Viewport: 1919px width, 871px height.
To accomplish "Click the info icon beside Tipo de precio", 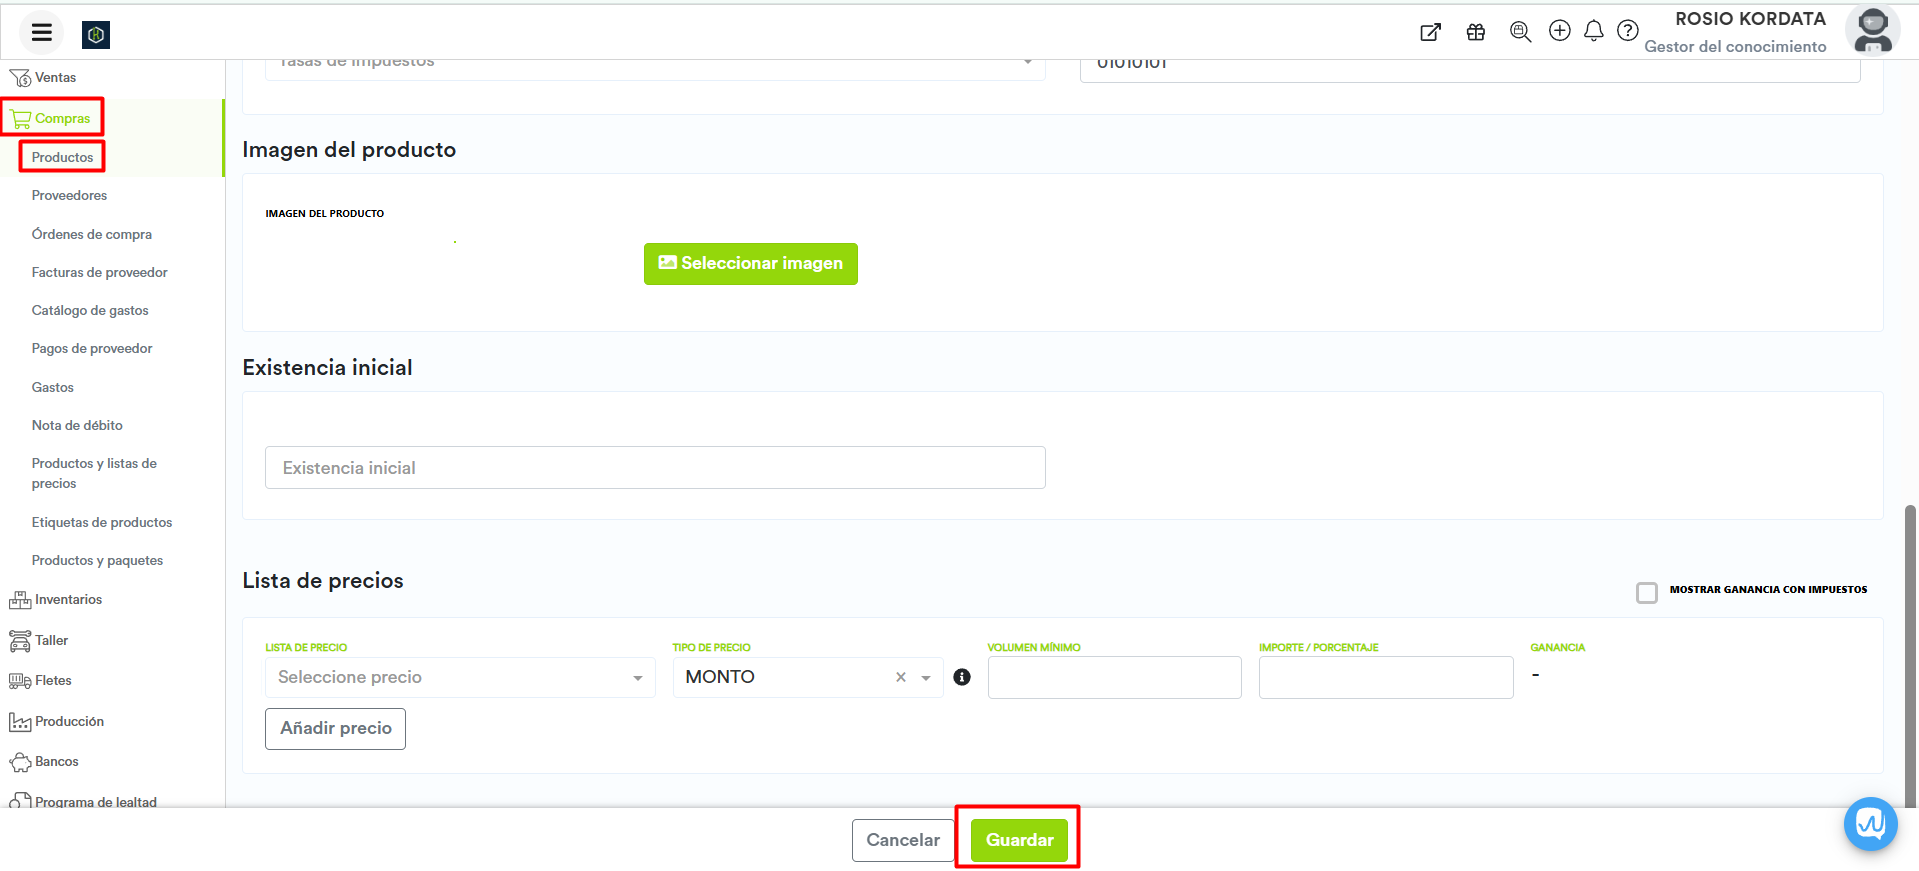I will [962, 677].
